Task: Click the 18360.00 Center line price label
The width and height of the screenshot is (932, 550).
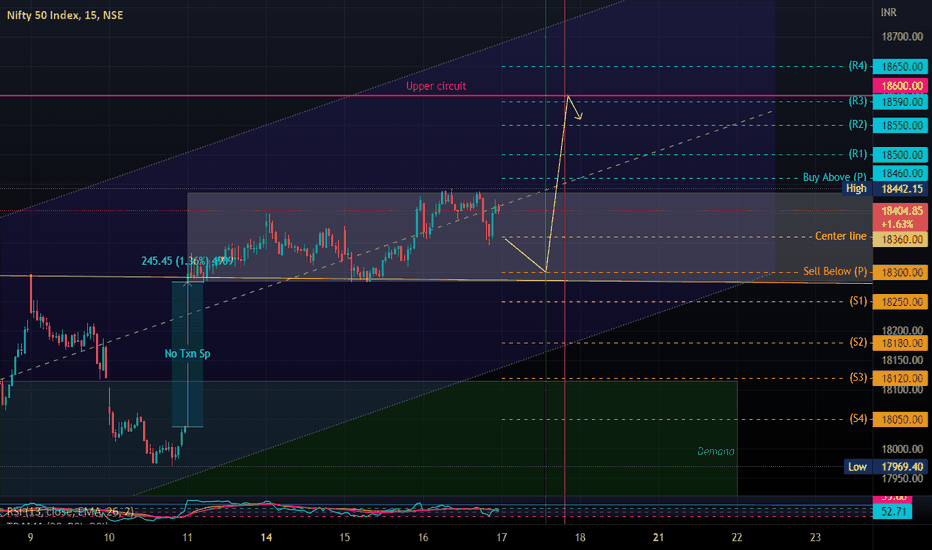Action: (900, 239)
